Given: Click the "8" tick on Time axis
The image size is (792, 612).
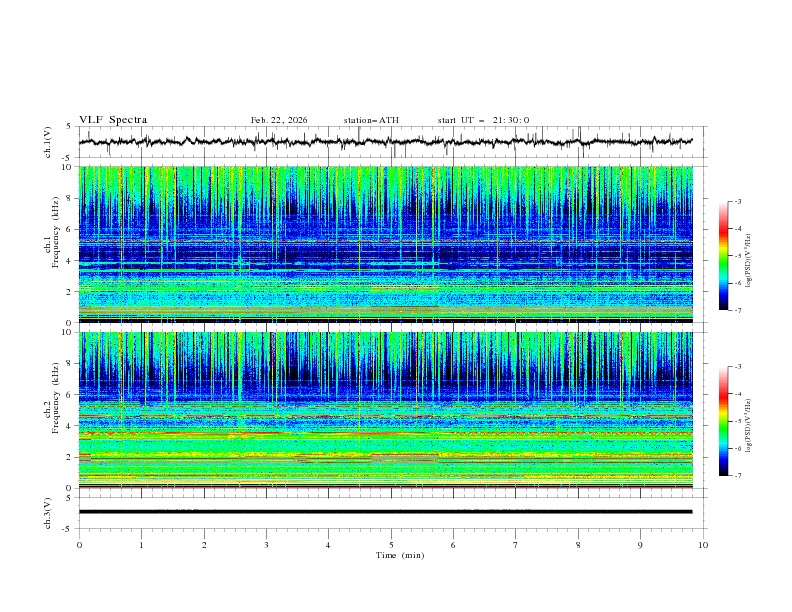Looking at the screenshot, I should [x=578, y=545].
